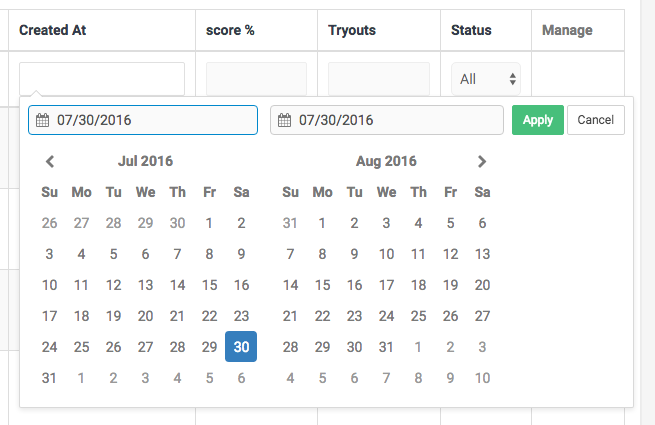Sort by score % column header
This screenshot has width=655, height=425.
click(x=230, y=30)
